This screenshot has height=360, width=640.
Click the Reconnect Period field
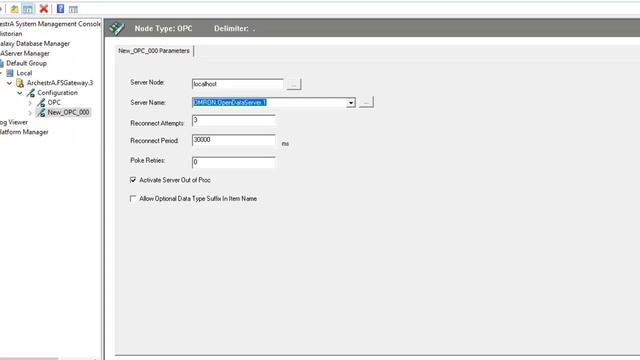tap(233, 140)
